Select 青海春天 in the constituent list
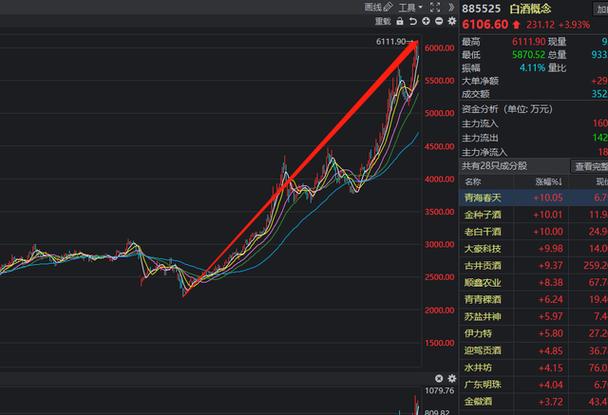 [x=484, y=199]
